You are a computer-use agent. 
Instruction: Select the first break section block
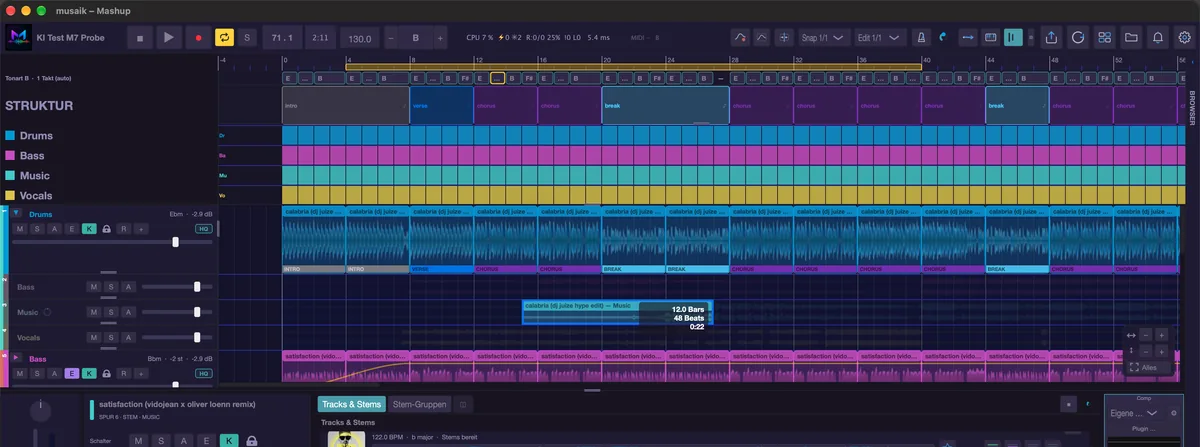click(x=666, y=105)
